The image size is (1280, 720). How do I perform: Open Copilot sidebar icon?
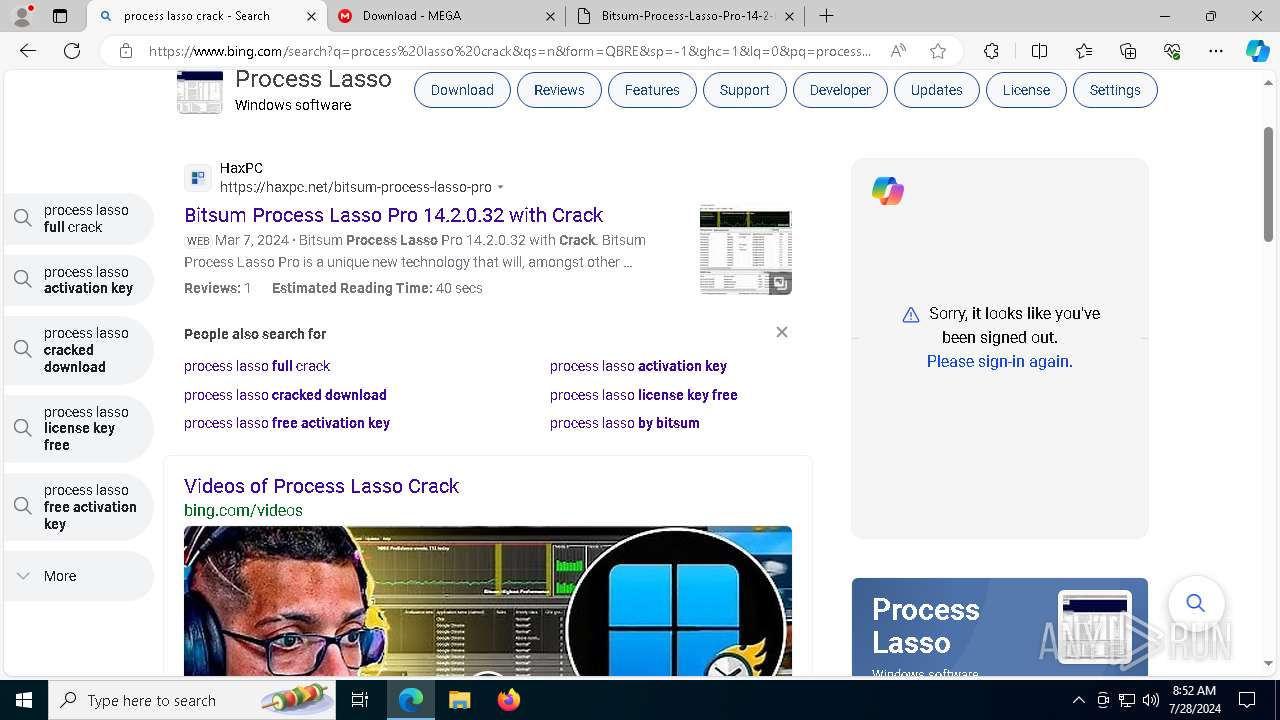[1257, 51]
